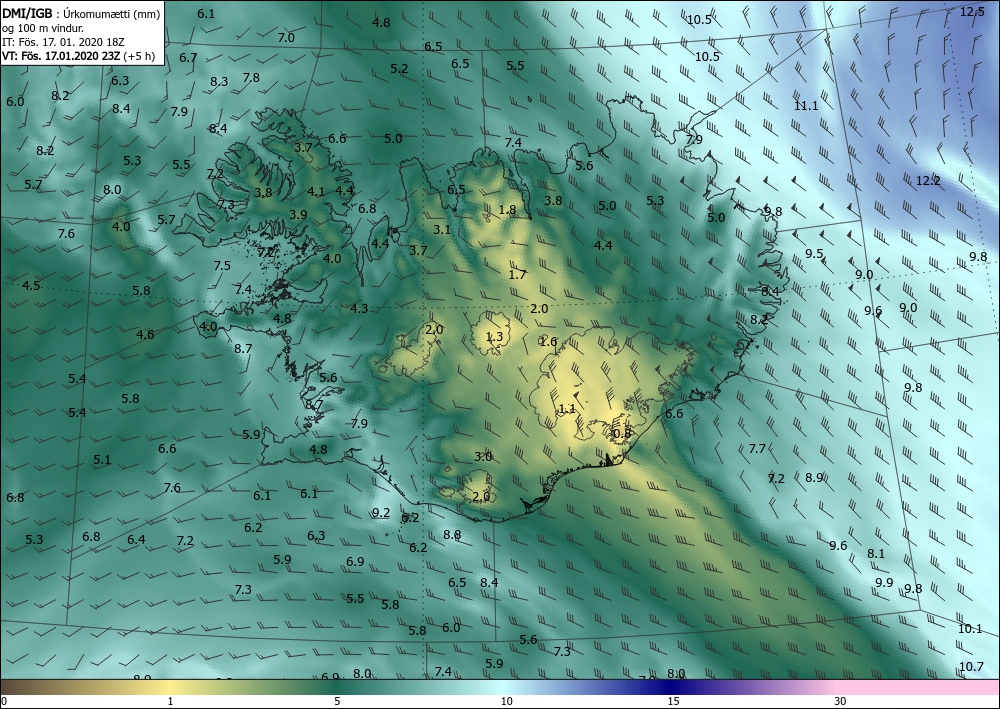The image size is (1000, 709).
Task: Click the 'IT: Fös. 17. 01. 2020 18Z' line
Action: tap(62, 41)
